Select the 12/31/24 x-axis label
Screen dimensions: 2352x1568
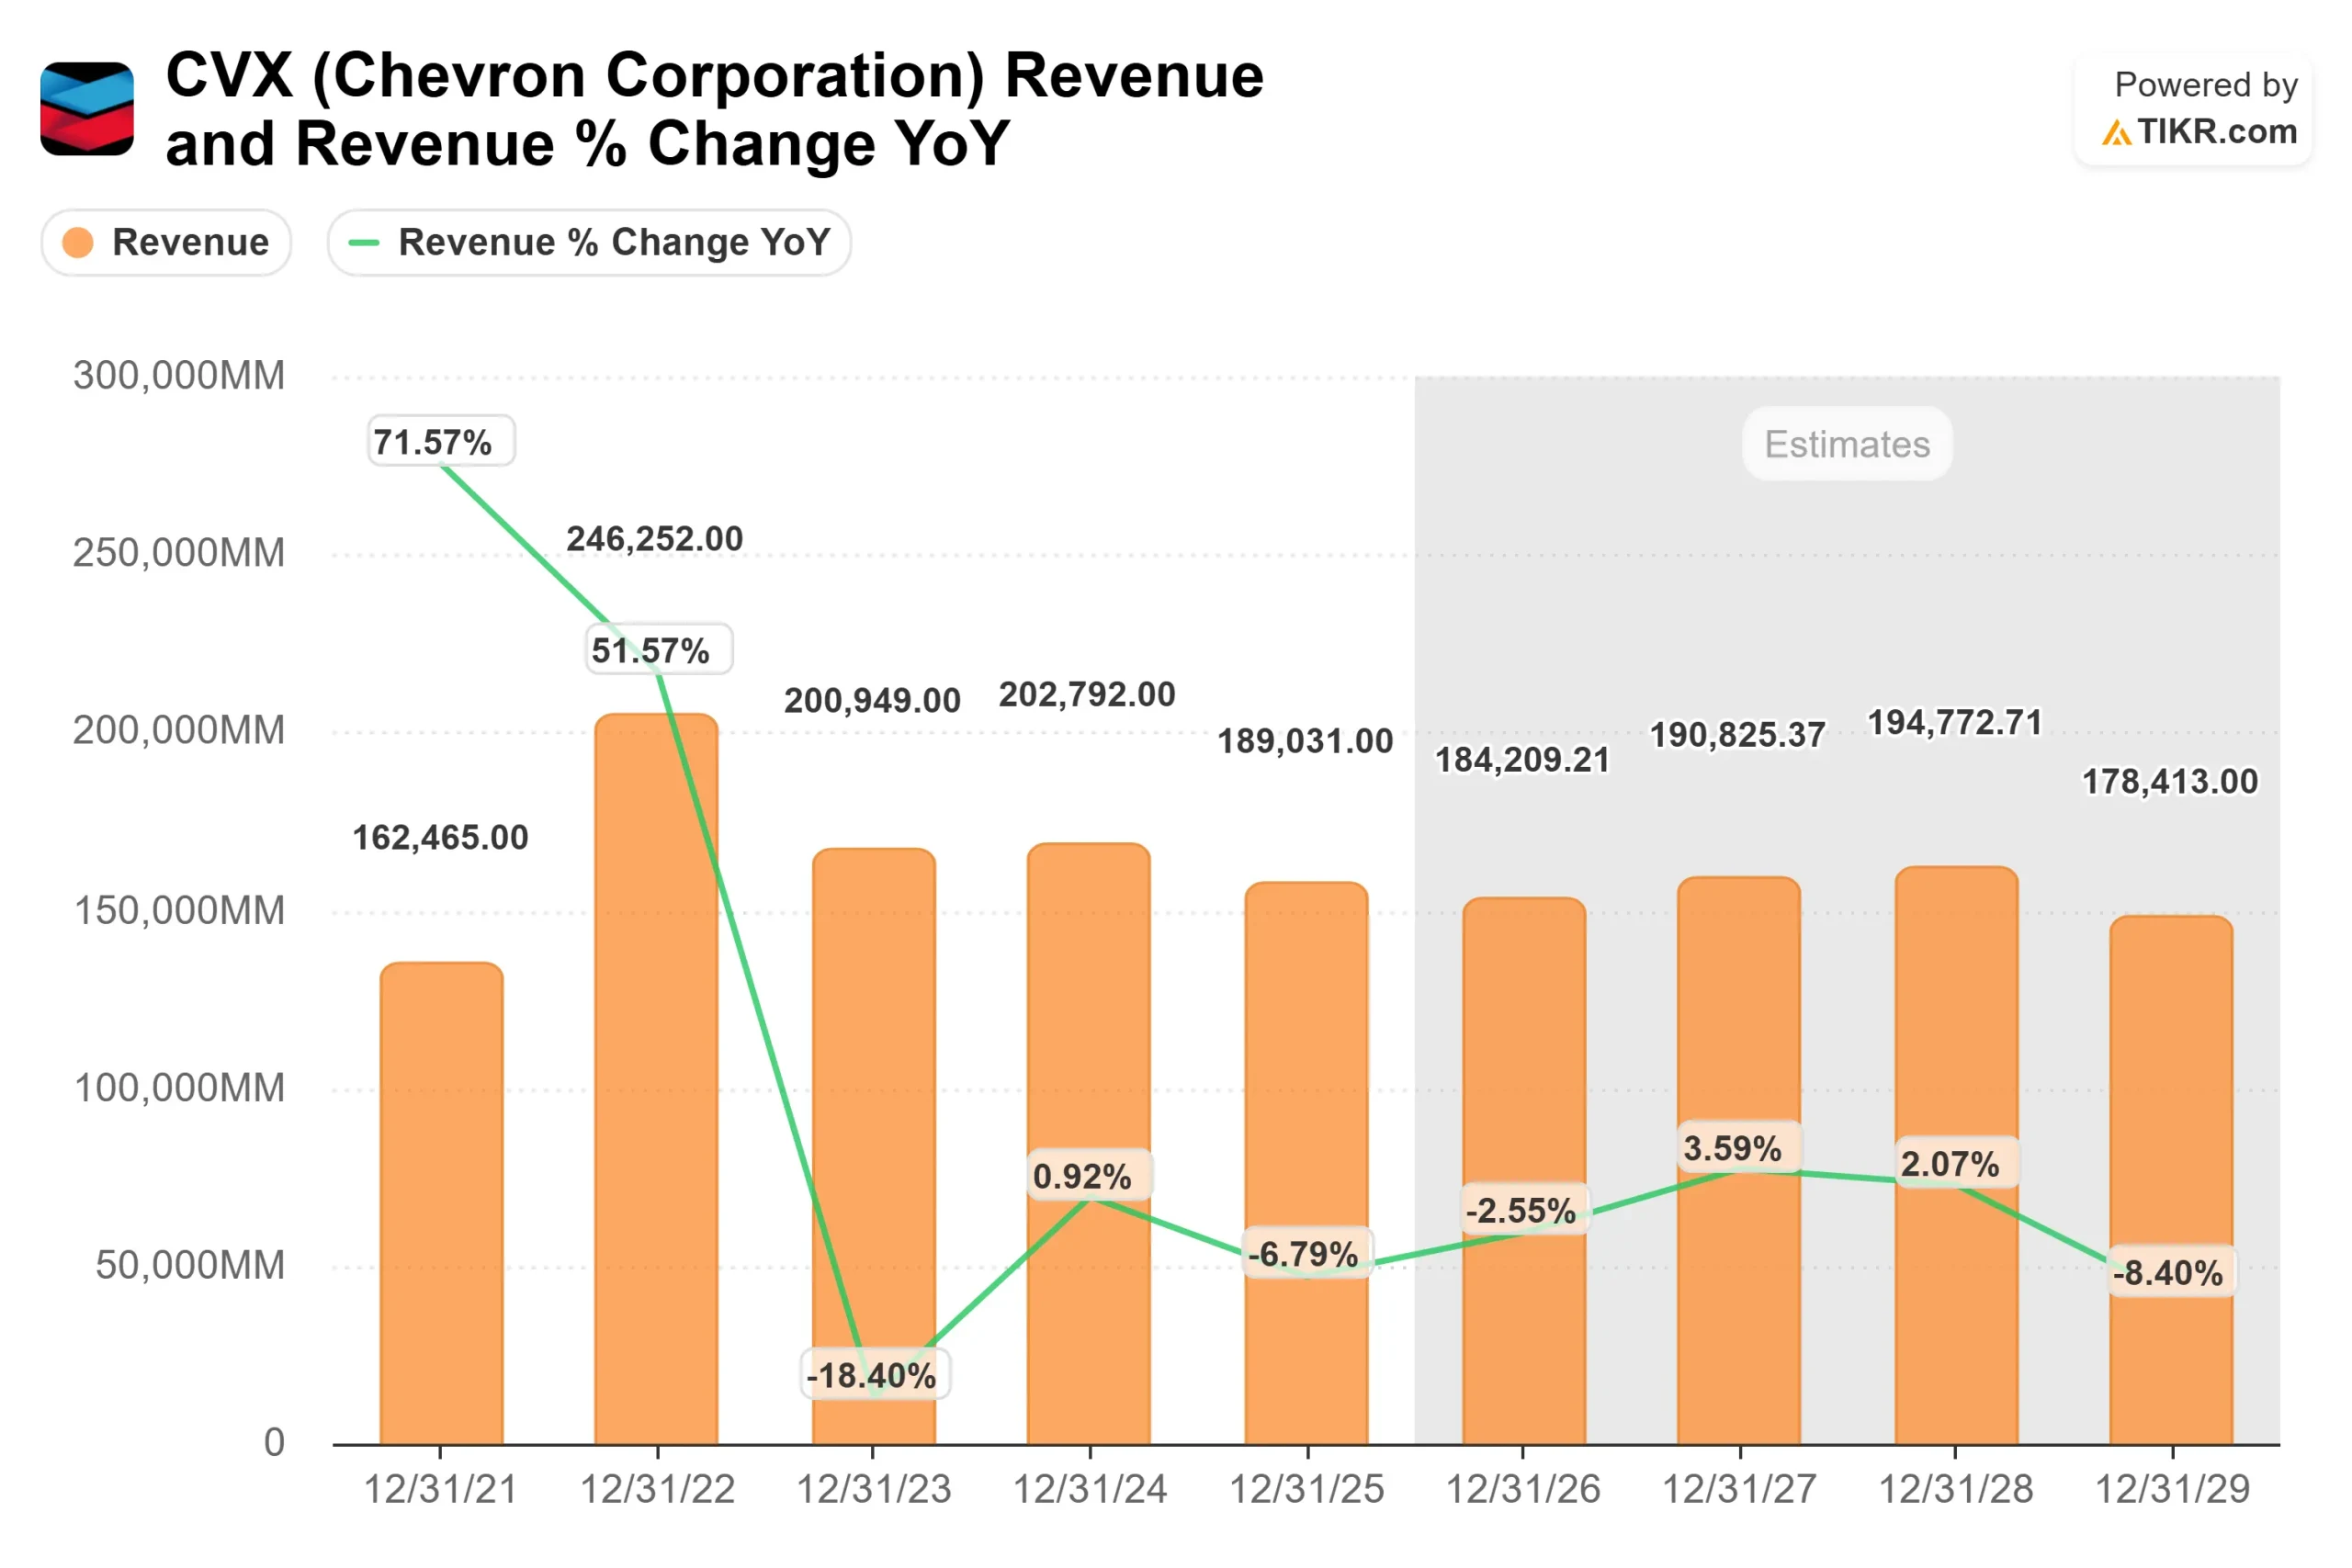point(1090,1490)
